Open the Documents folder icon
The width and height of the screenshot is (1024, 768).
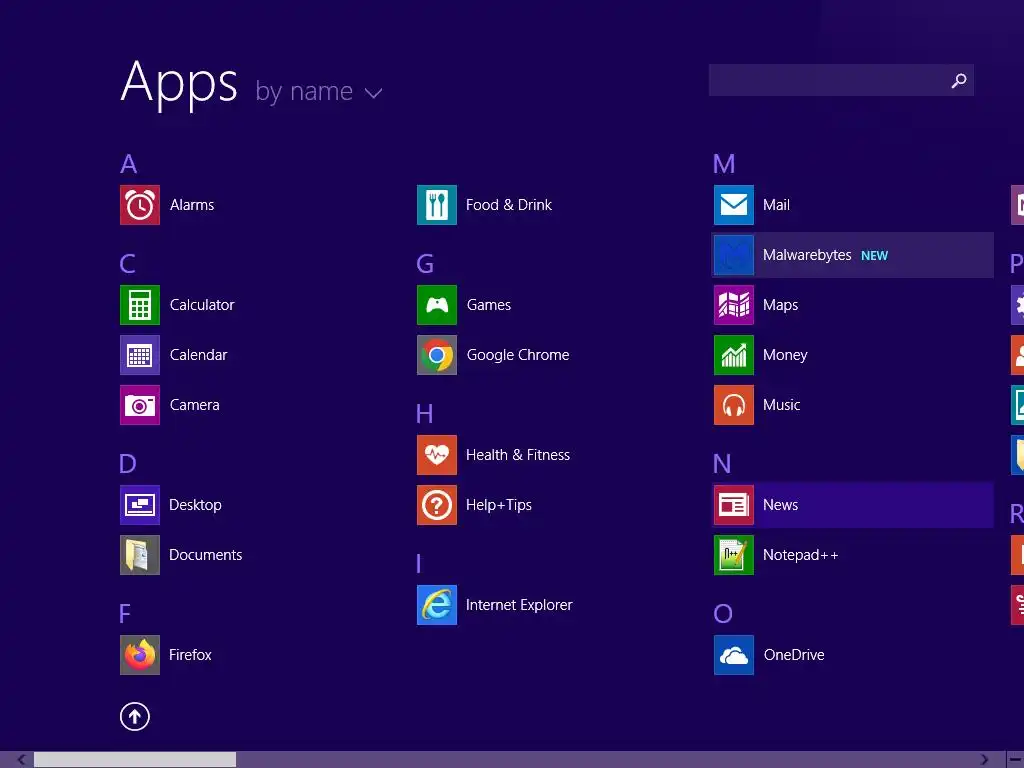tap(140, 555)
